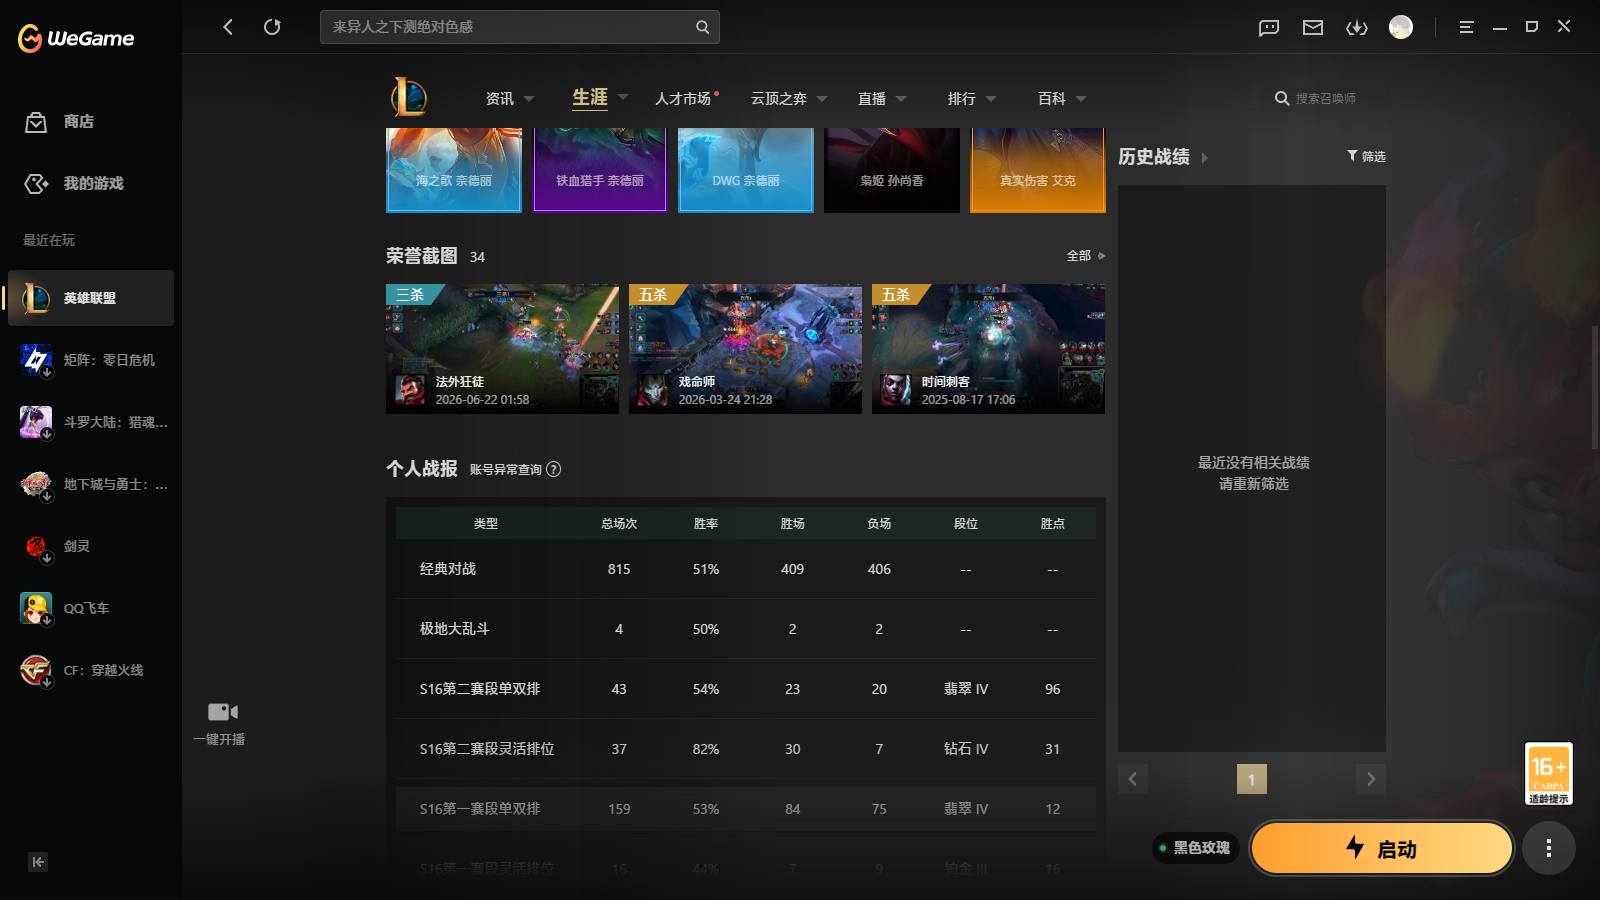Open the help question mark beside 账号异常查询
1600x900 pixels.
click(554, 469)
